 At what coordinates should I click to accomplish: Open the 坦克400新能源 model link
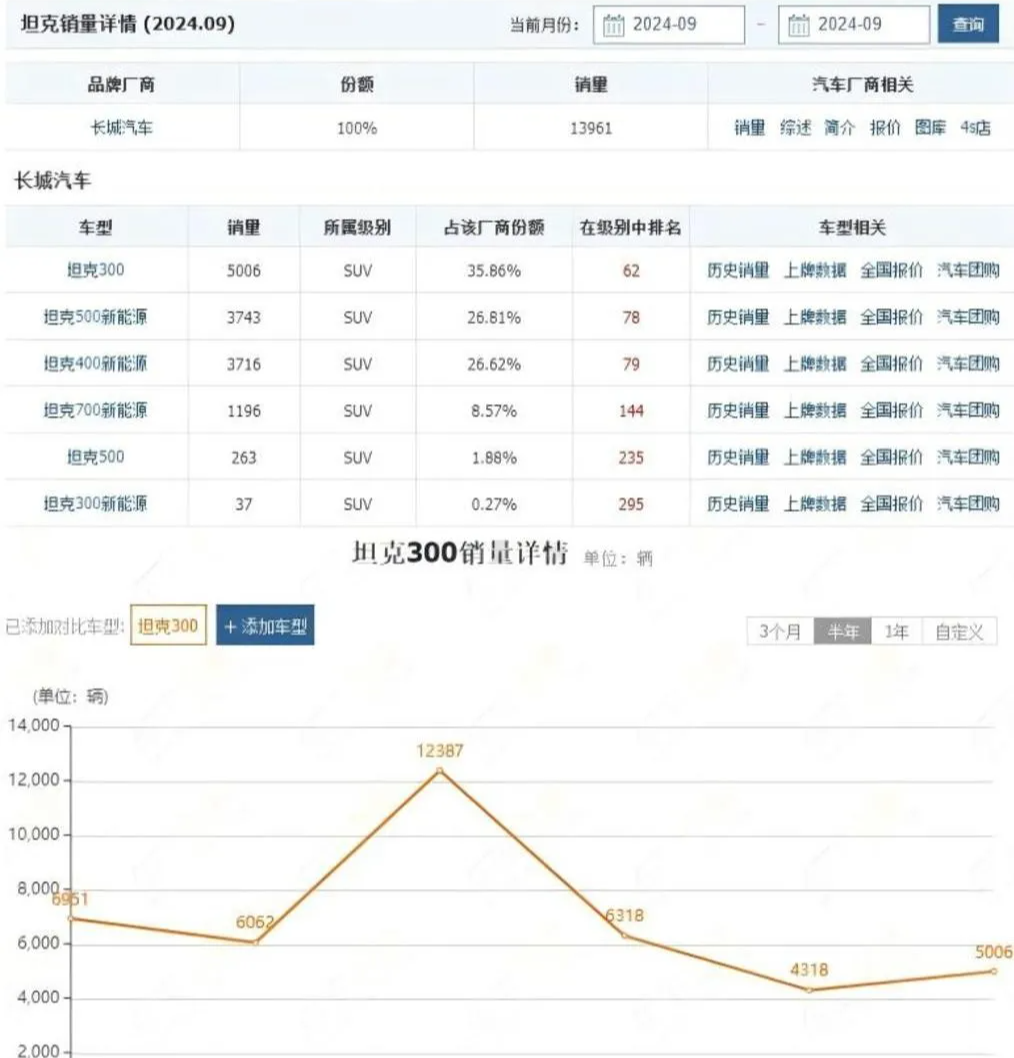(96, 364)
